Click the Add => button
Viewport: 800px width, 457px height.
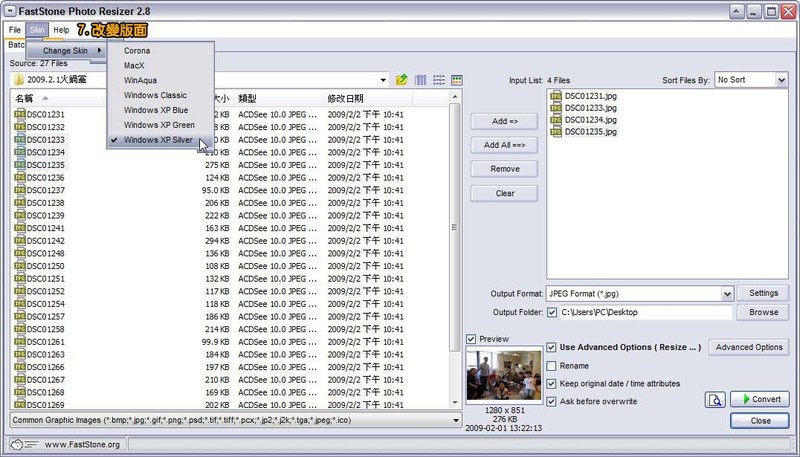coord(504,121)
